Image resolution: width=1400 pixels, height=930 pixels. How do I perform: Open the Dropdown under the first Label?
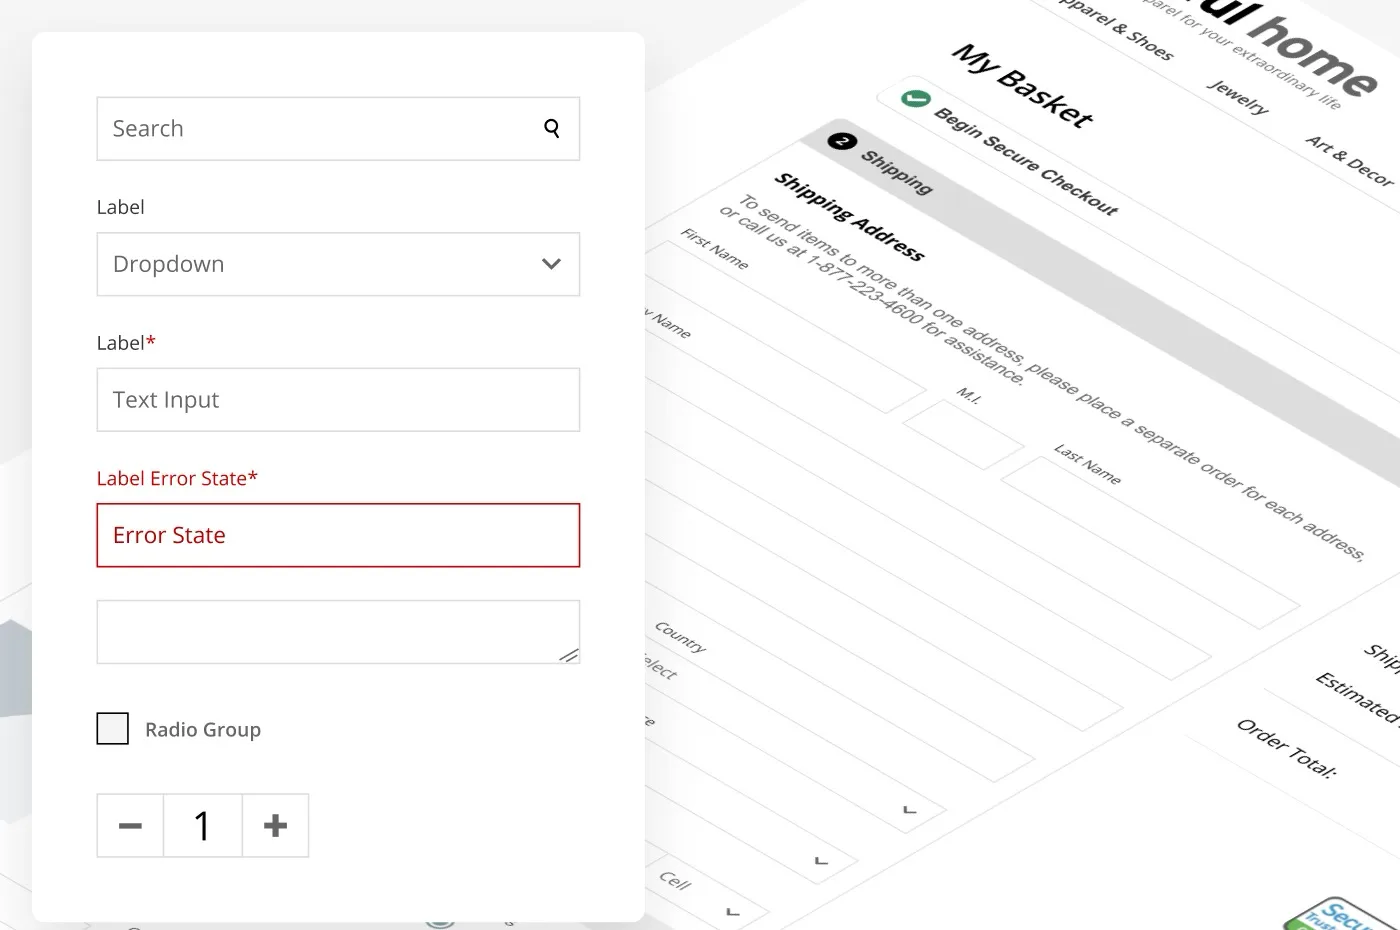pos(338,264)
